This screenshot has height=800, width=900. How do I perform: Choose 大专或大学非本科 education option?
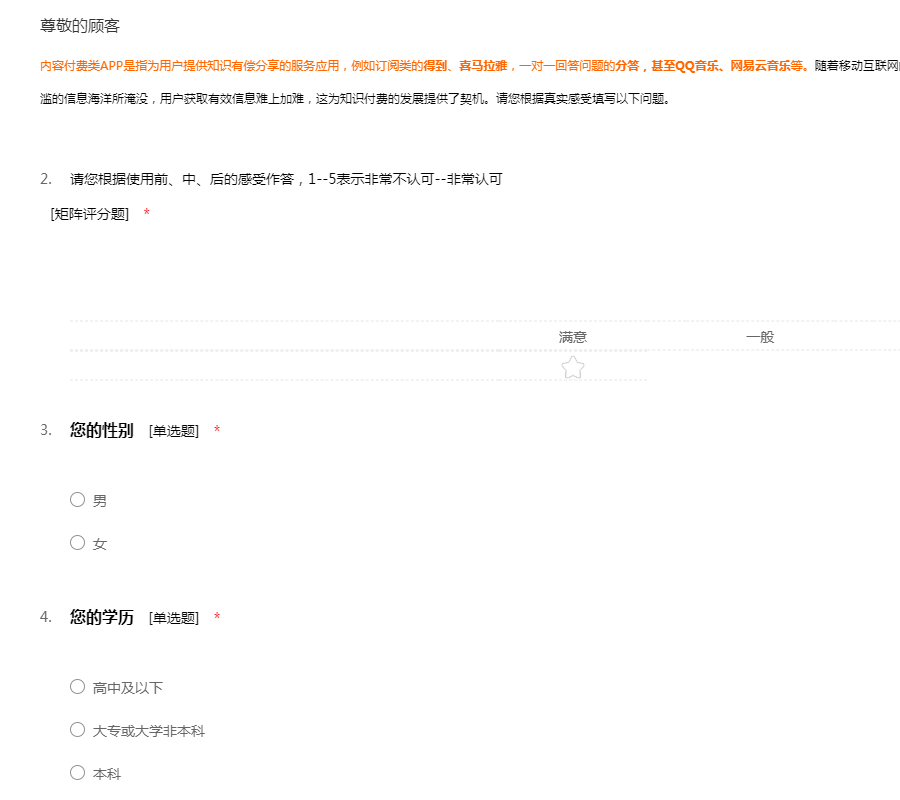point(78,730)
